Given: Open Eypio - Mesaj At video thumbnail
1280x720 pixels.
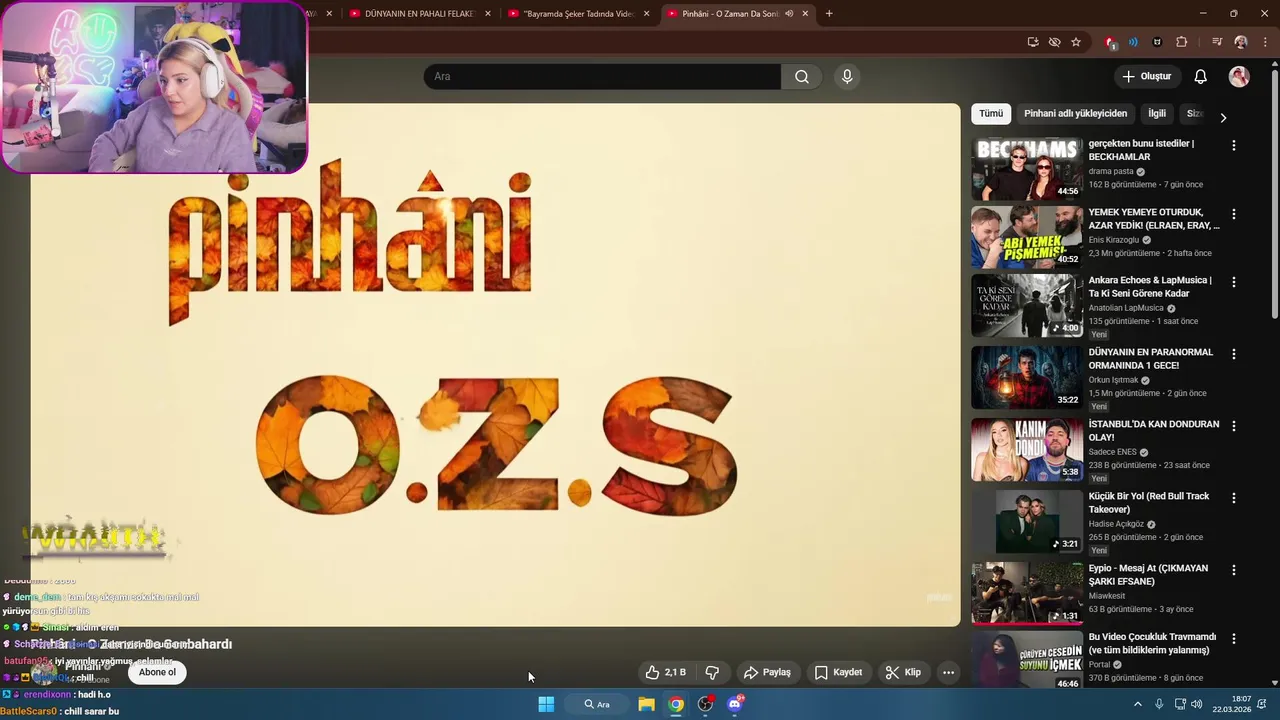Looking at the screenshot, I should pos(1027,593).
